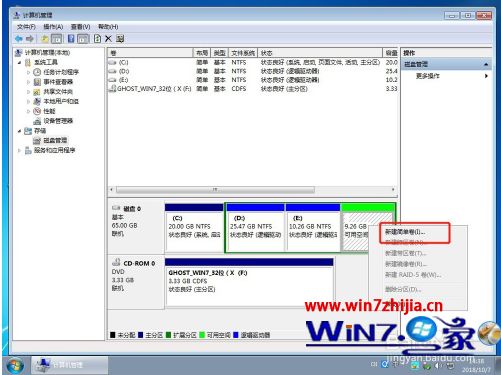Open the 查看(V) menu
Image resolution: width=501 pixels, height=375 pixels.
coord(80,27)
